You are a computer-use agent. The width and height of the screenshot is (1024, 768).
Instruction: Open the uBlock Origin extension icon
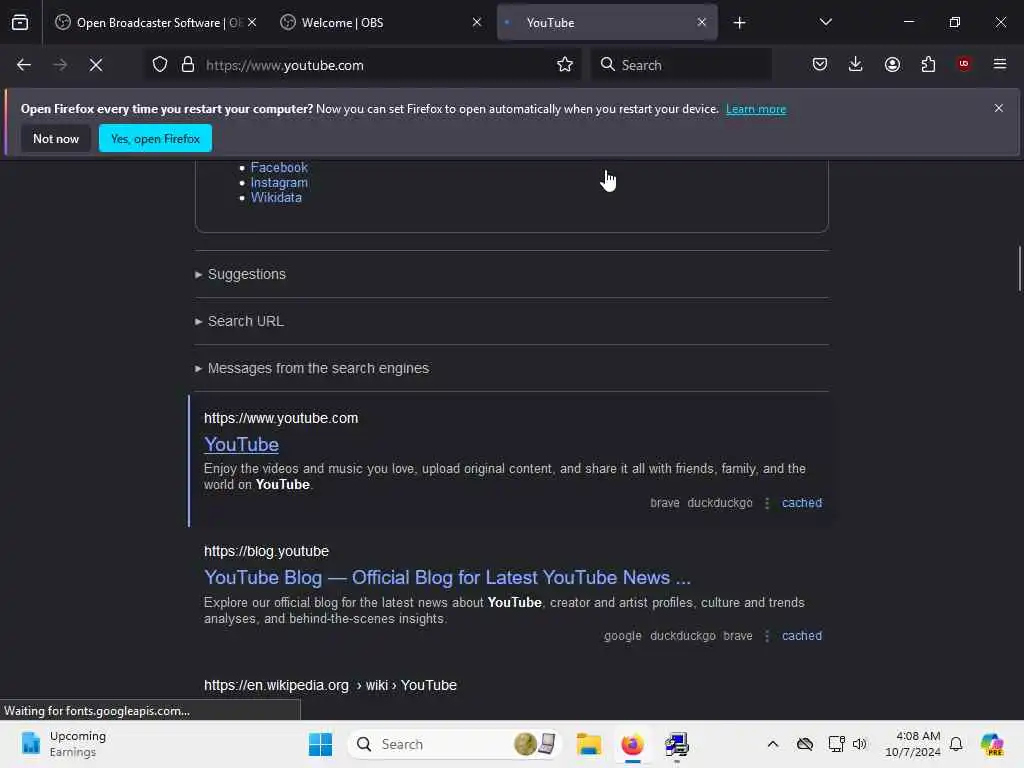(964, 64)
